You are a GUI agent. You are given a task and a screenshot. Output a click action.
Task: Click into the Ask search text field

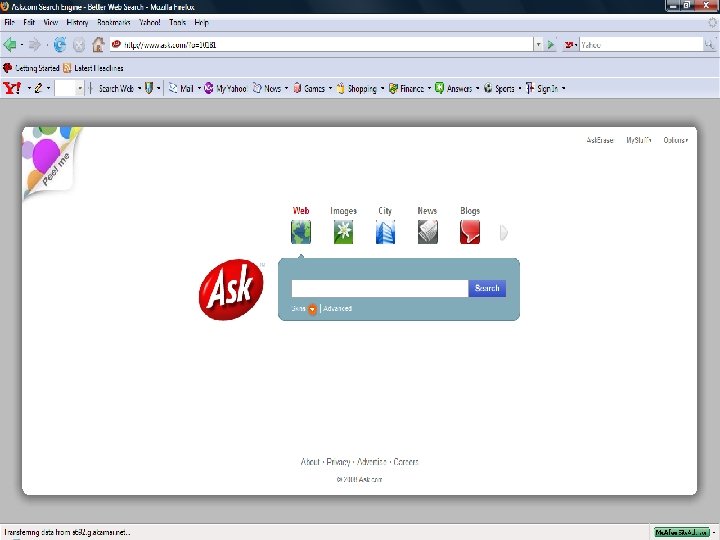coord(380,288)
